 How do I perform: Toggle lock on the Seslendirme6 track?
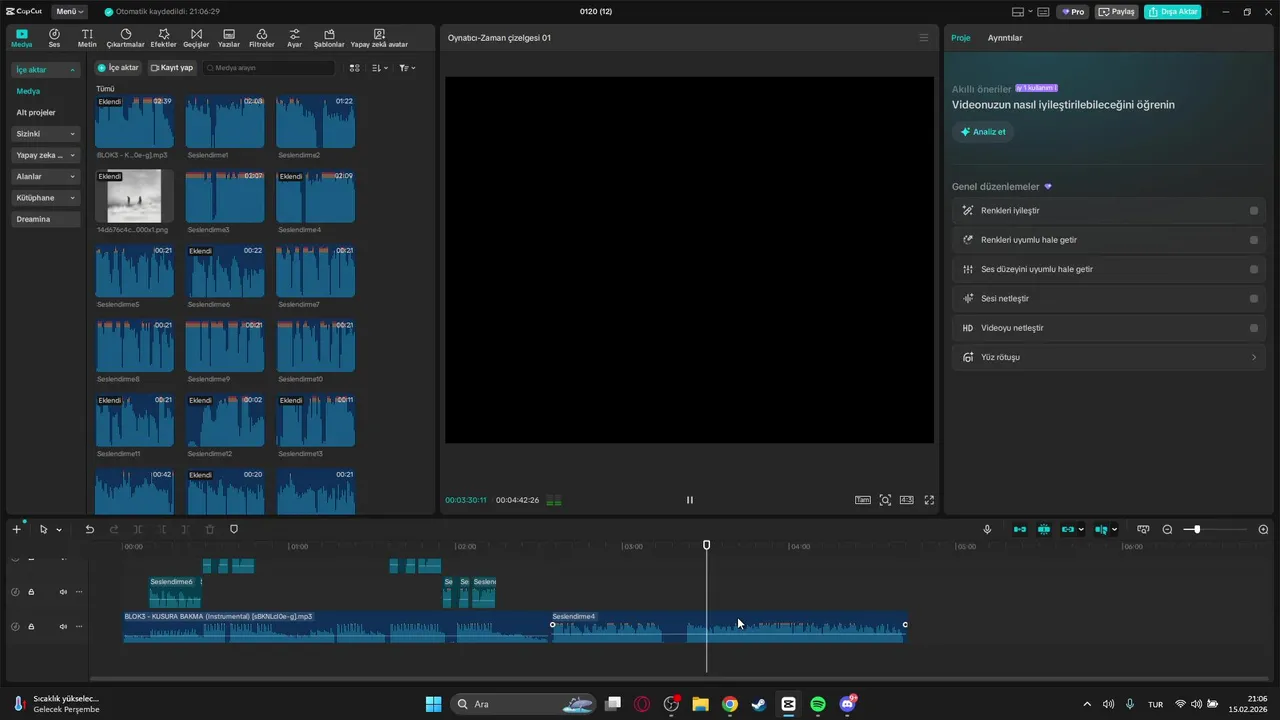(x=31, y=592)
